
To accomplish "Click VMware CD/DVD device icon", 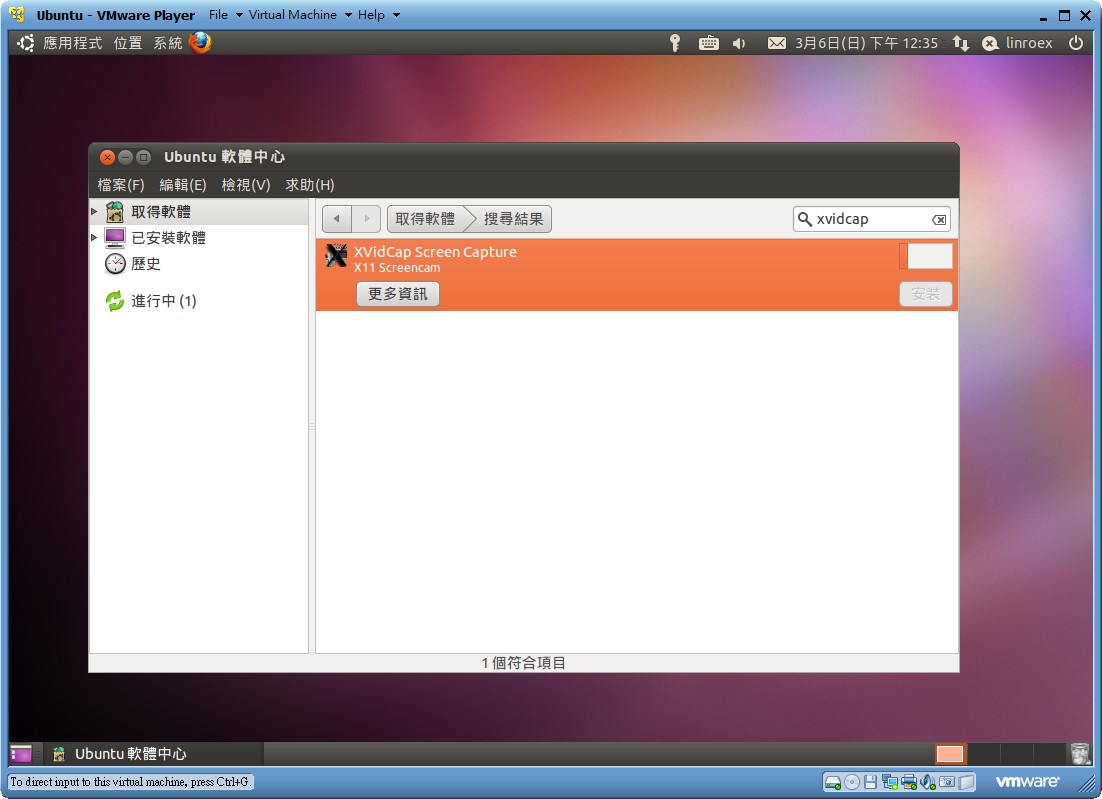I will 852,782.
